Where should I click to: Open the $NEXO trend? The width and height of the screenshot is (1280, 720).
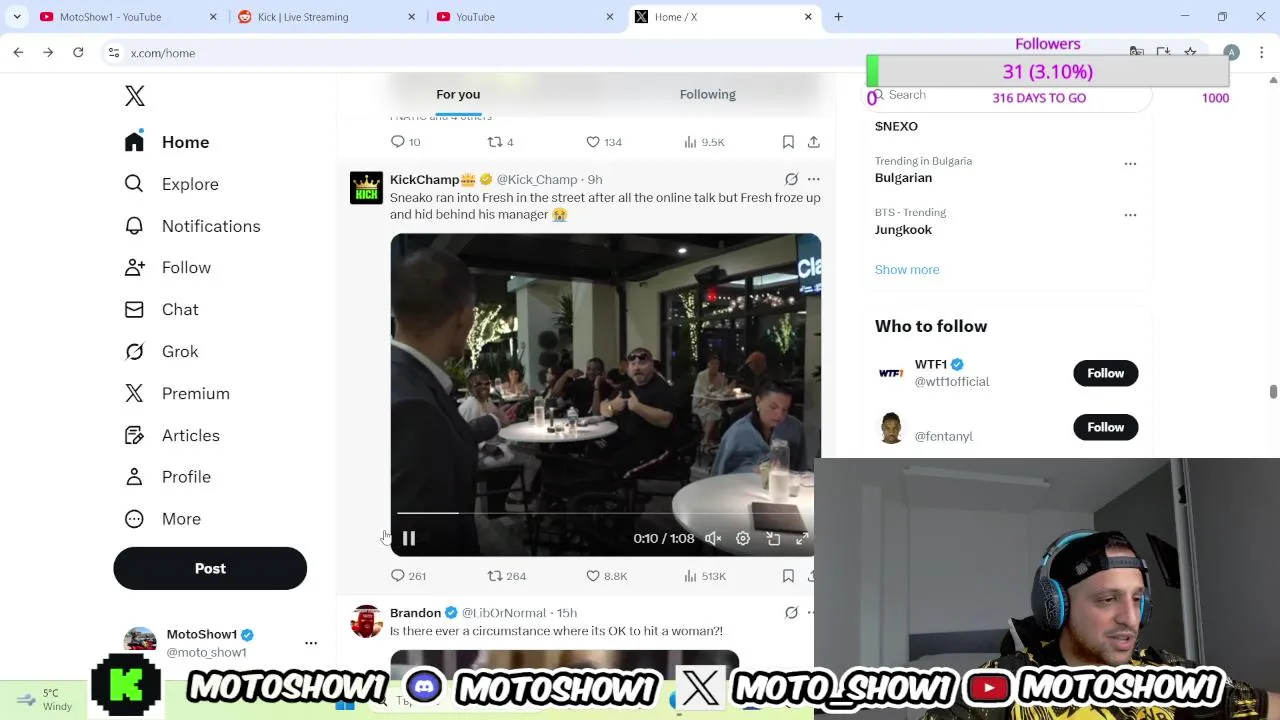896,126
